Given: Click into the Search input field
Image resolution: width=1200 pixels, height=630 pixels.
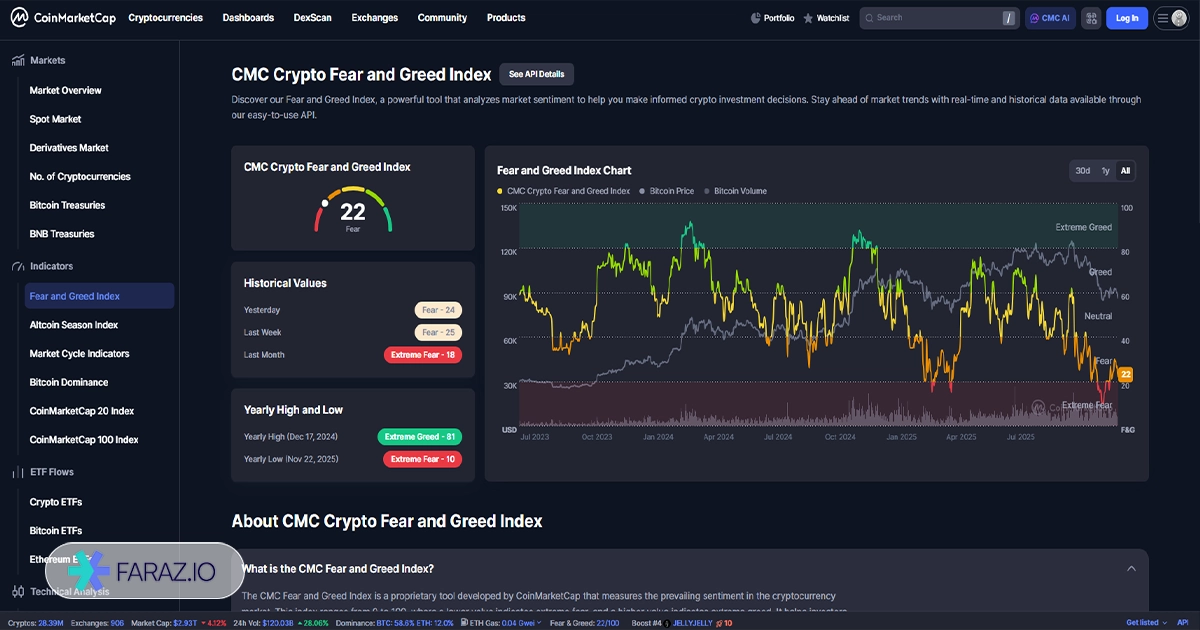Looking at the screenshot, I should (935, 18).
